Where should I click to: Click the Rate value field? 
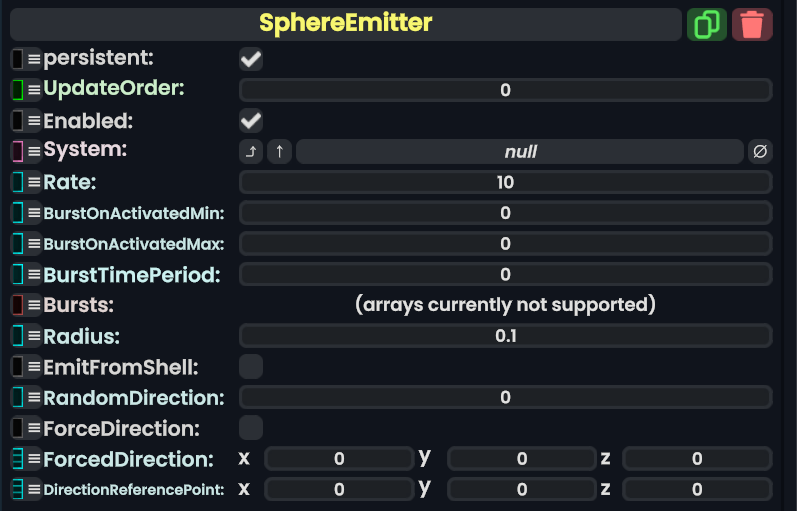pos(505,182)
